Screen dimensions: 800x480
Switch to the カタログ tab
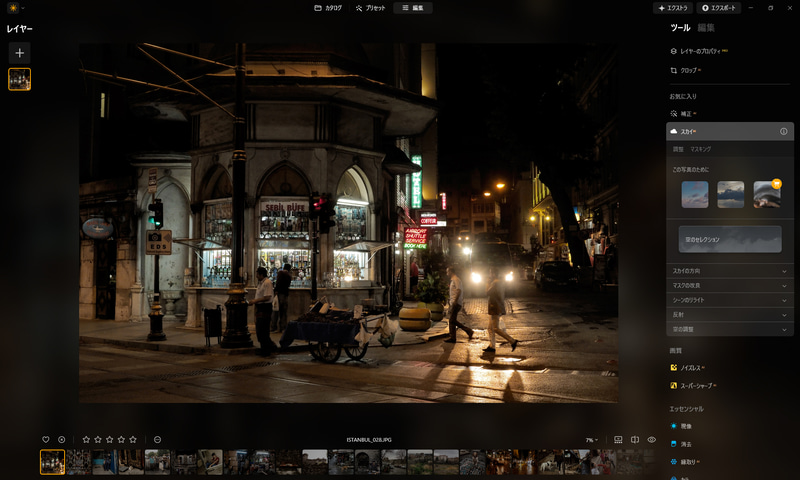tap(328, 8)
